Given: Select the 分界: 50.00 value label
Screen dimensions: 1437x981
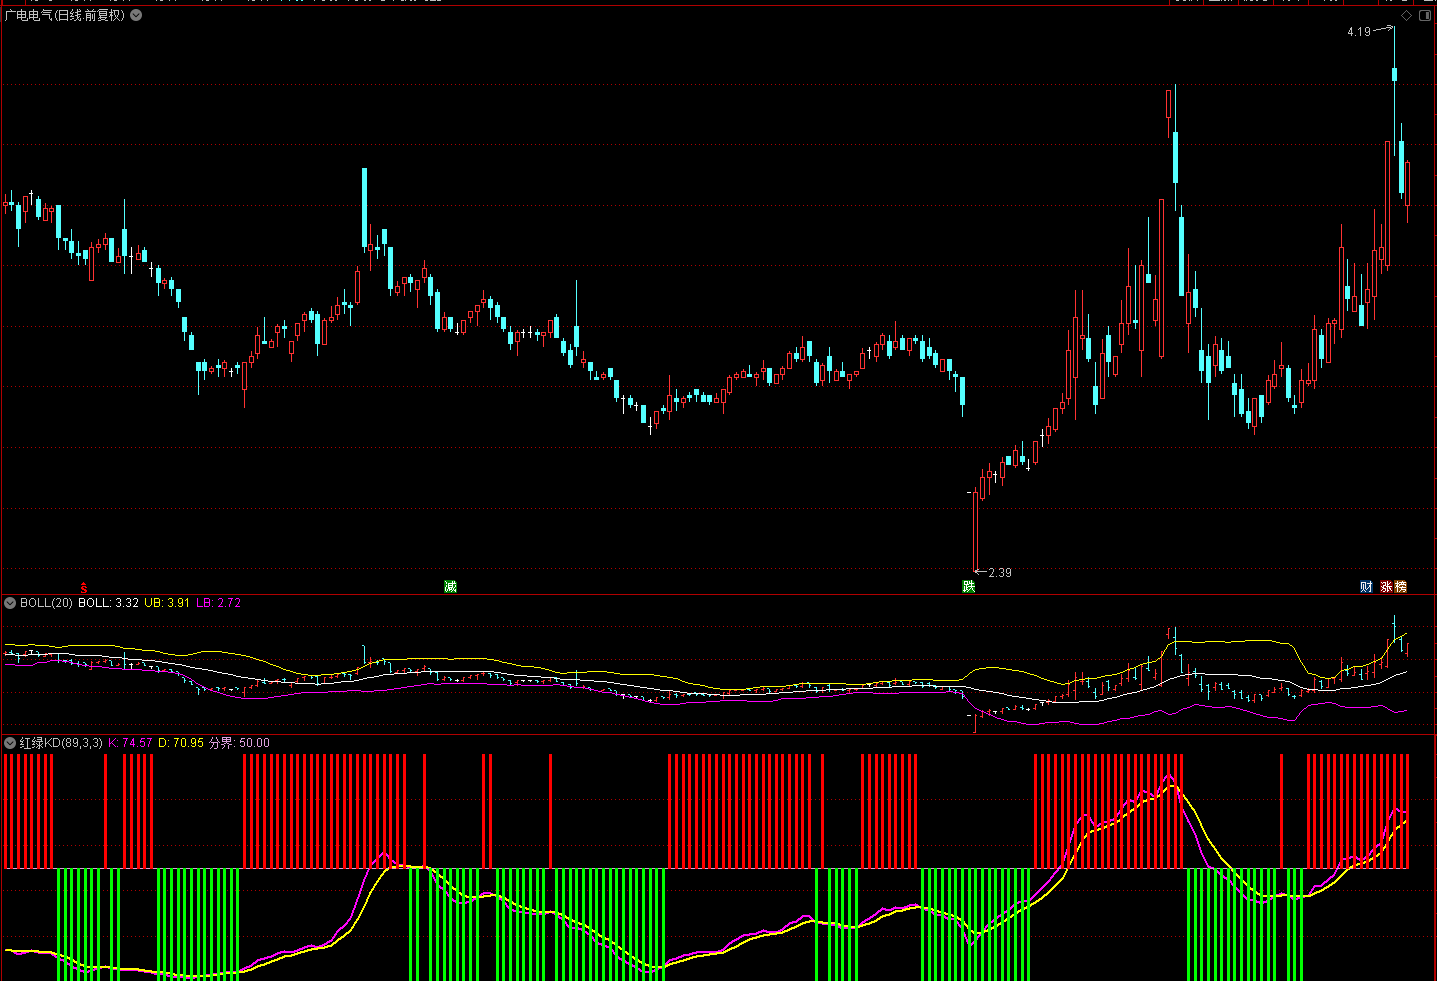Looking at the screenshot, I should tap(239, 743).
